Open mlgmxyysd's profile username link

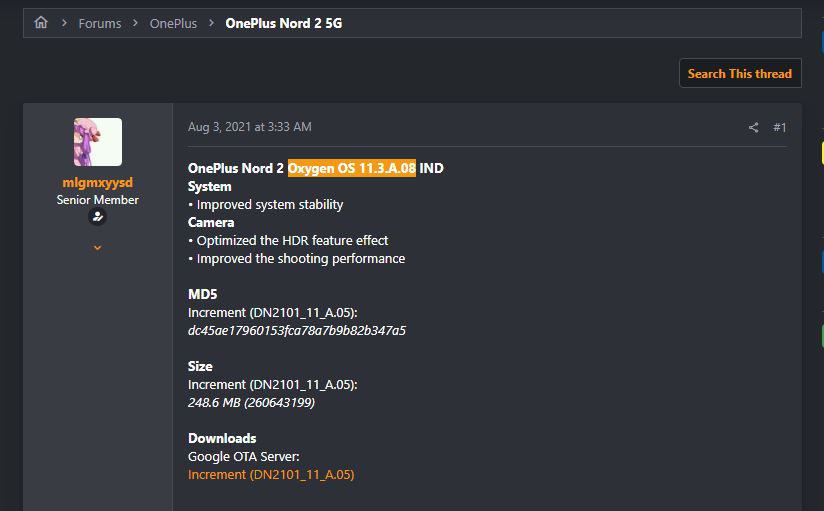(98, 182)
